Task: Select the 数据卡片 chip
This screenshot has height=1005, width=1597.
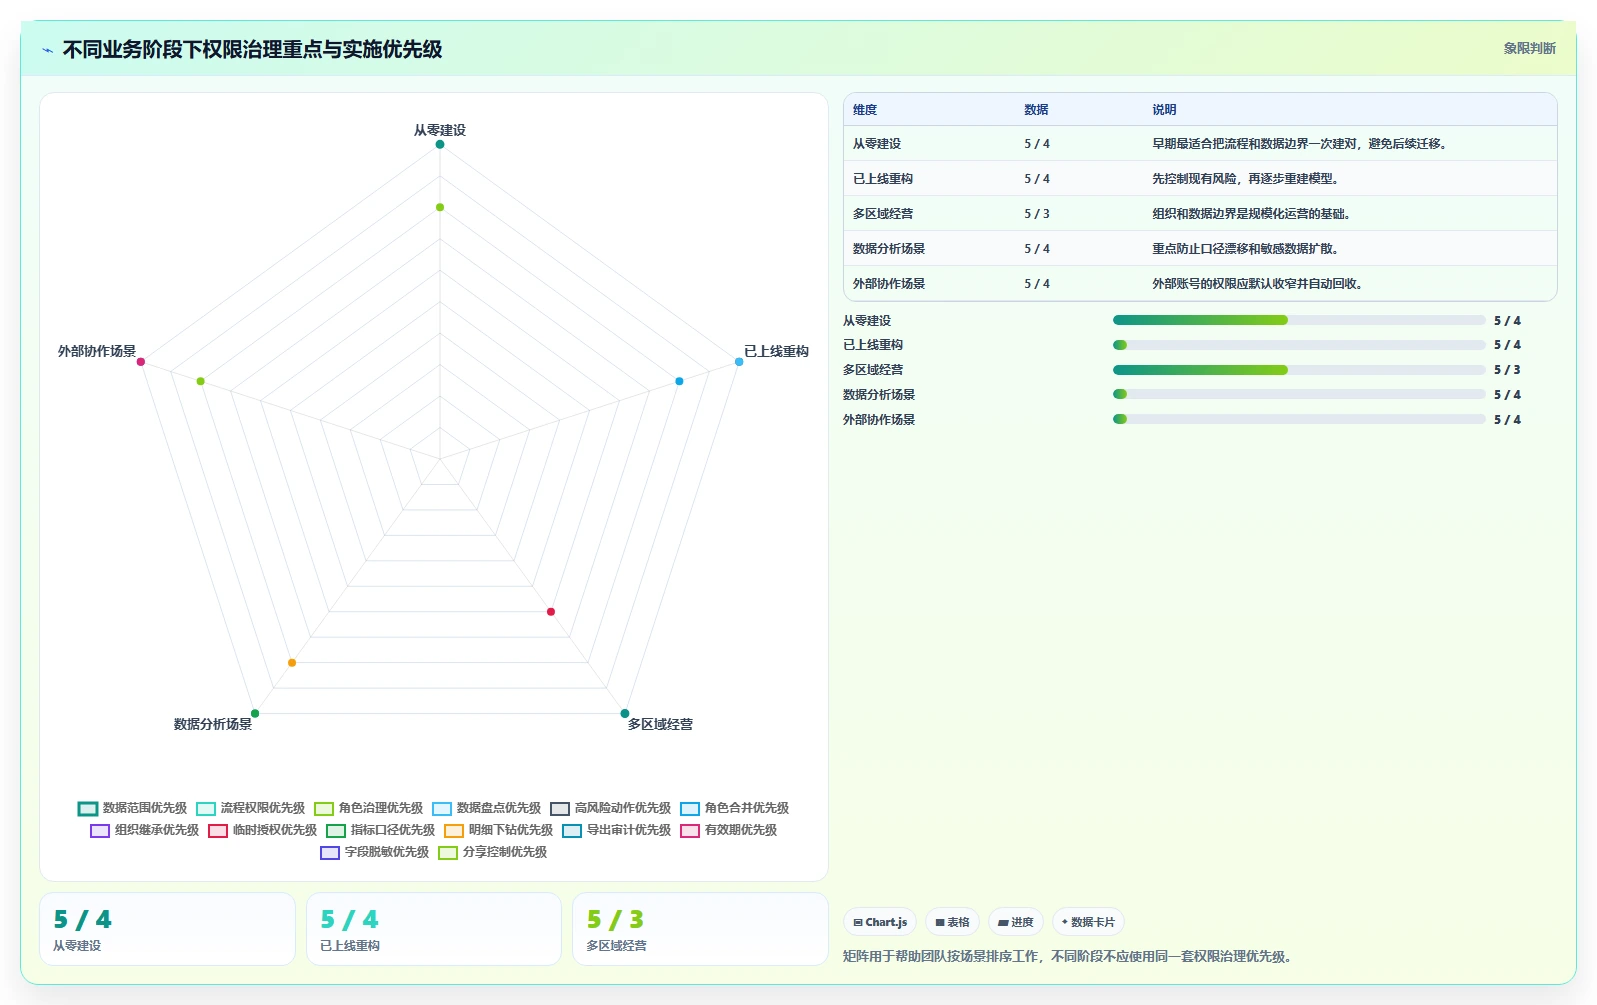Action: click(x=1088, y=922)
